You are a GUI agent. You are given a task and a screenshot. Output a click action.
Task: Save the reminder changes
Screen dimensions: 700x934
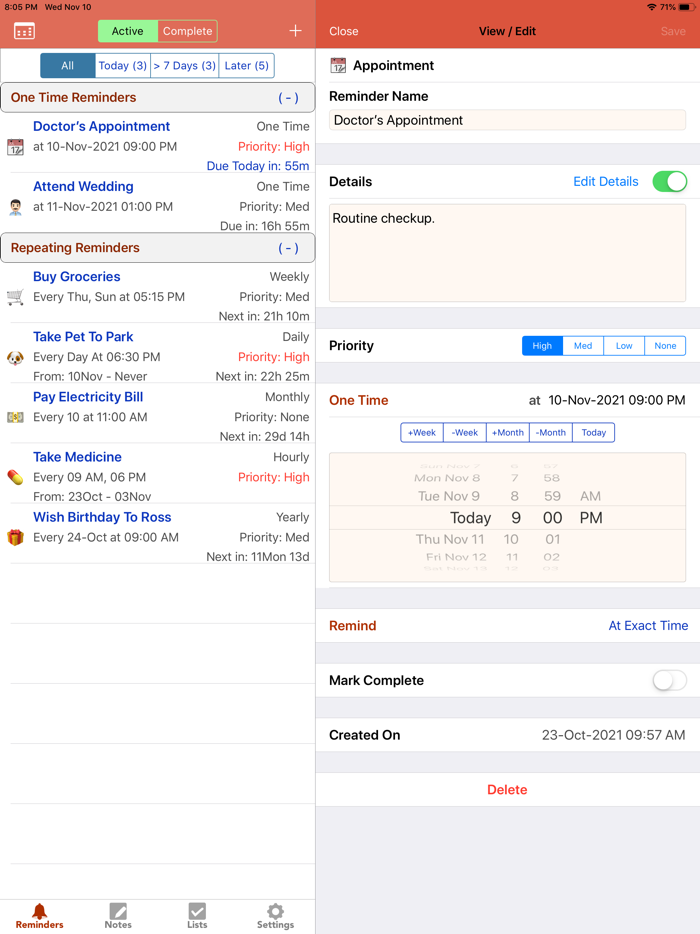[x=673, y=31]
